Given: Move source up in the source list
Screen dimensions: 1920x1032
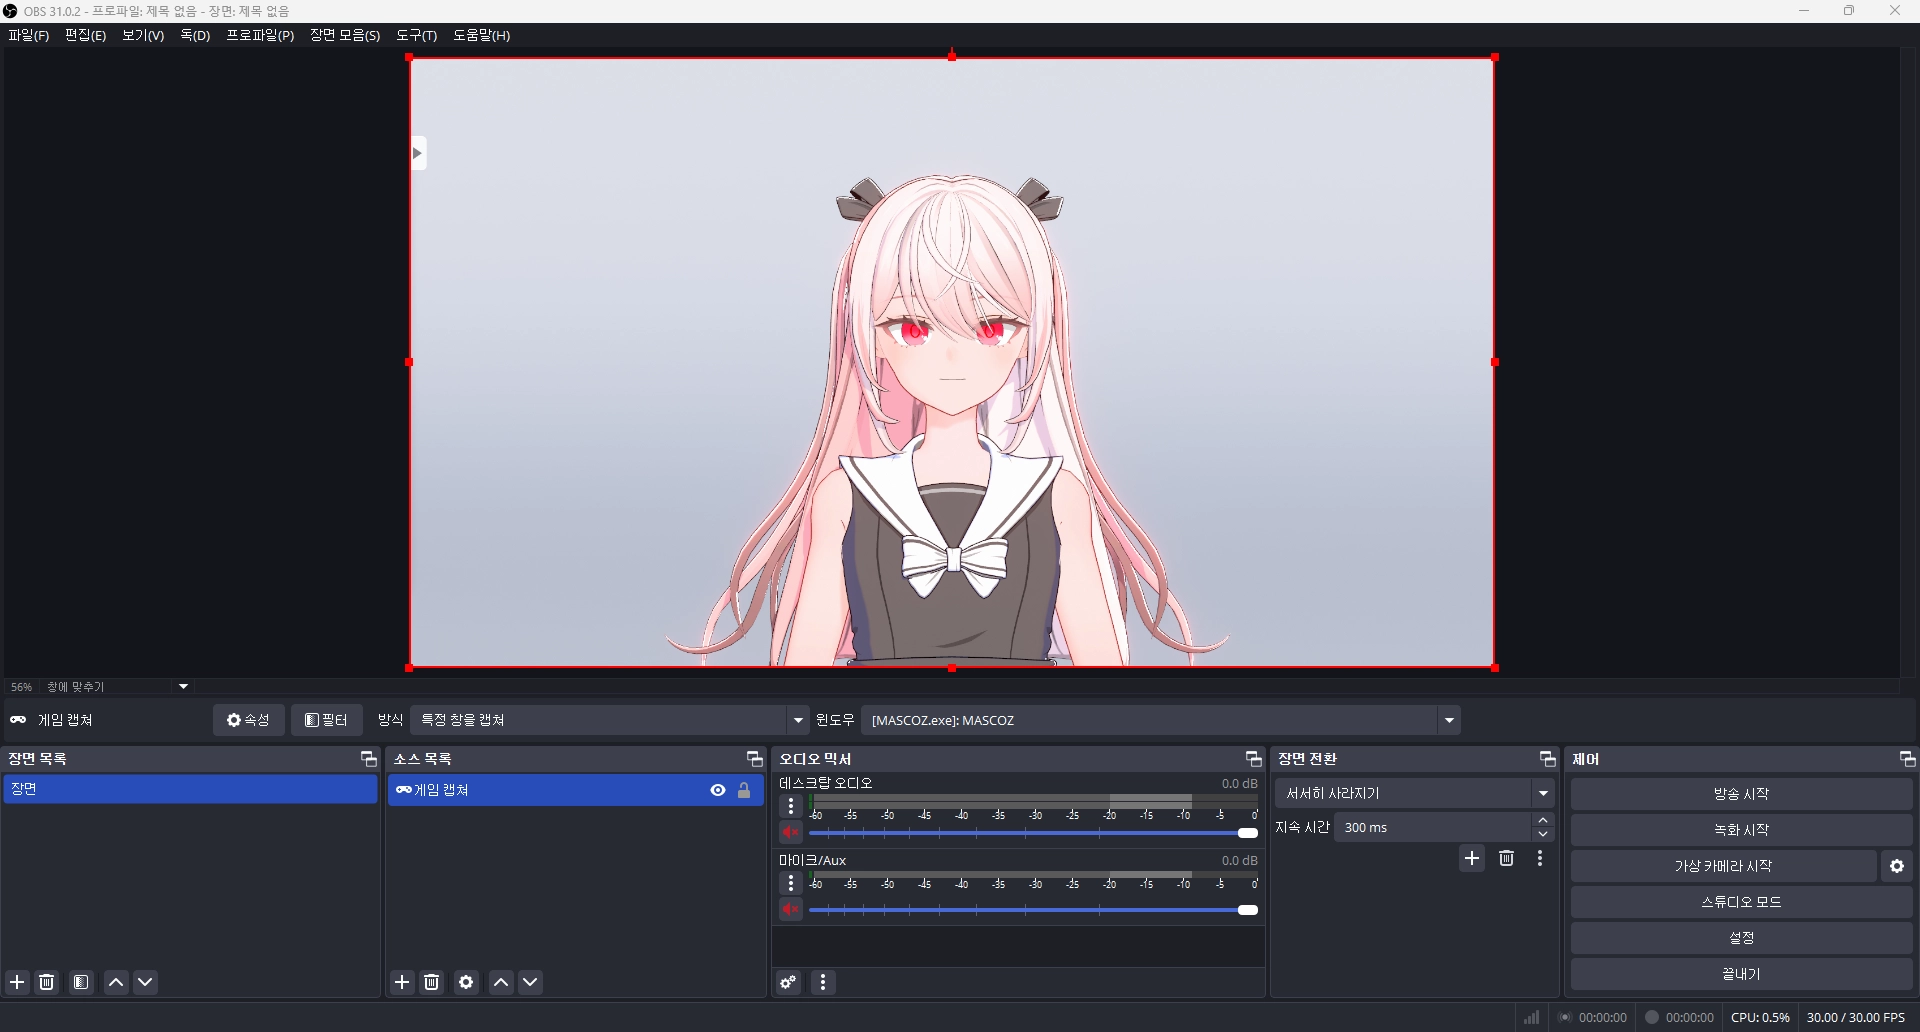Looking at the screenshot, I should pos(501,982).
